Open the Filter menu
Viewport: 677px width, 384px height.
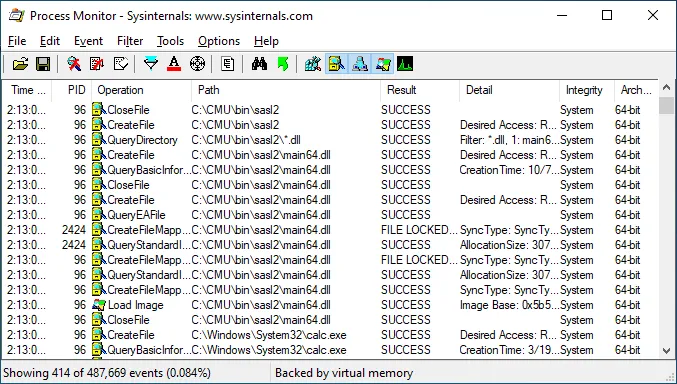[x=130, y=41]
